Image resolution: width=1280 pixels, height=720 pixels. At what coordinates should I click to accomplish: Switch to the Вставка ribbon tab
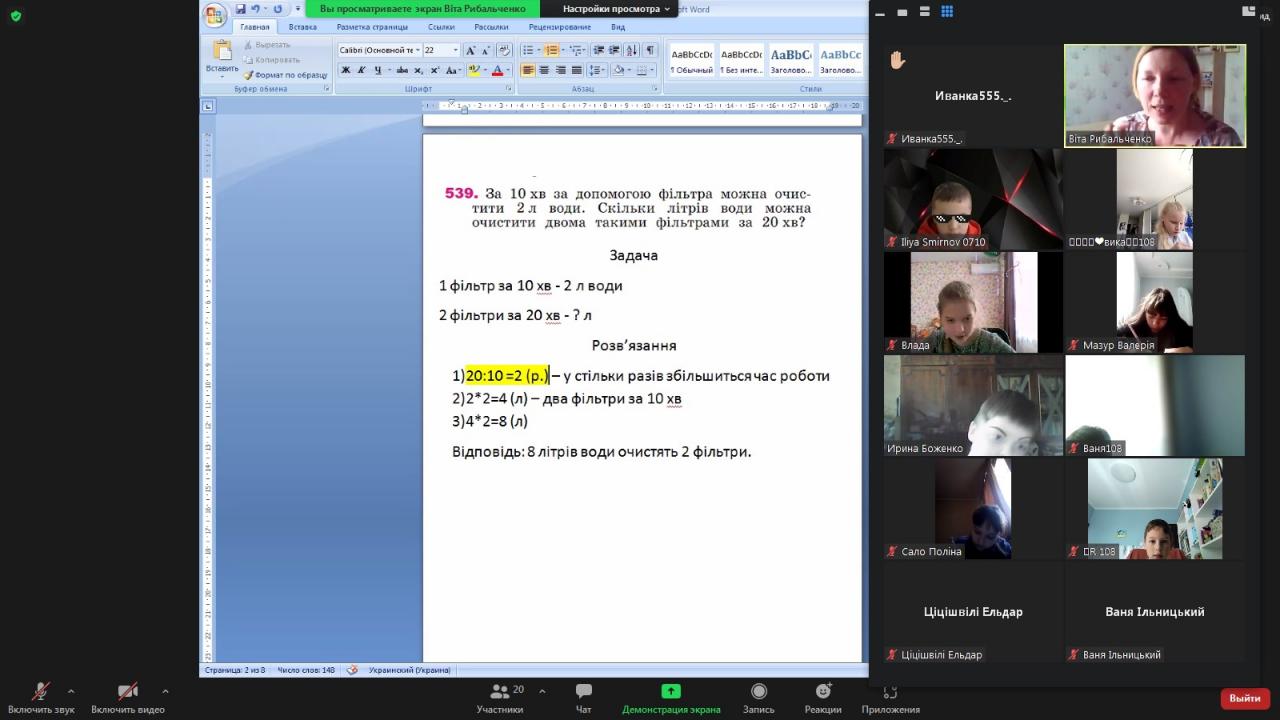tap(302, 27)
